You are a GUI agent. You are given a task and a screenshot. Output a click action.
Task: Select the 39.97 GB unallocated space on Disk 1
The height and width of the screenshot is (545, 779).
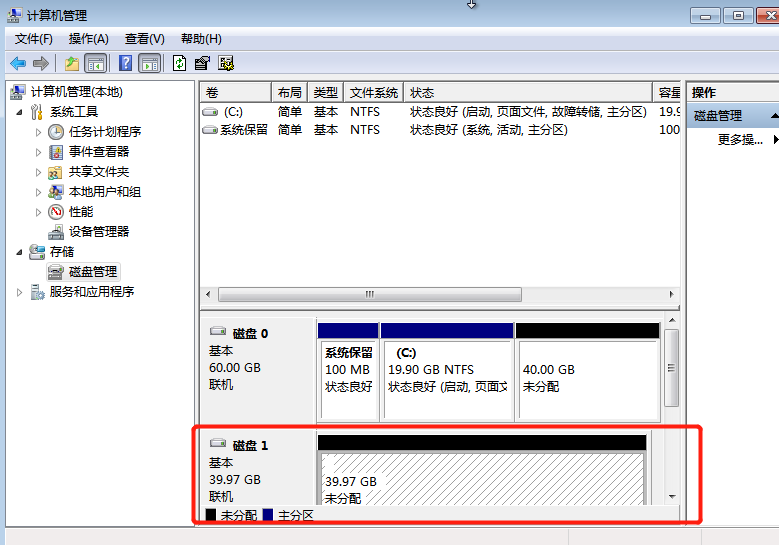482,470
